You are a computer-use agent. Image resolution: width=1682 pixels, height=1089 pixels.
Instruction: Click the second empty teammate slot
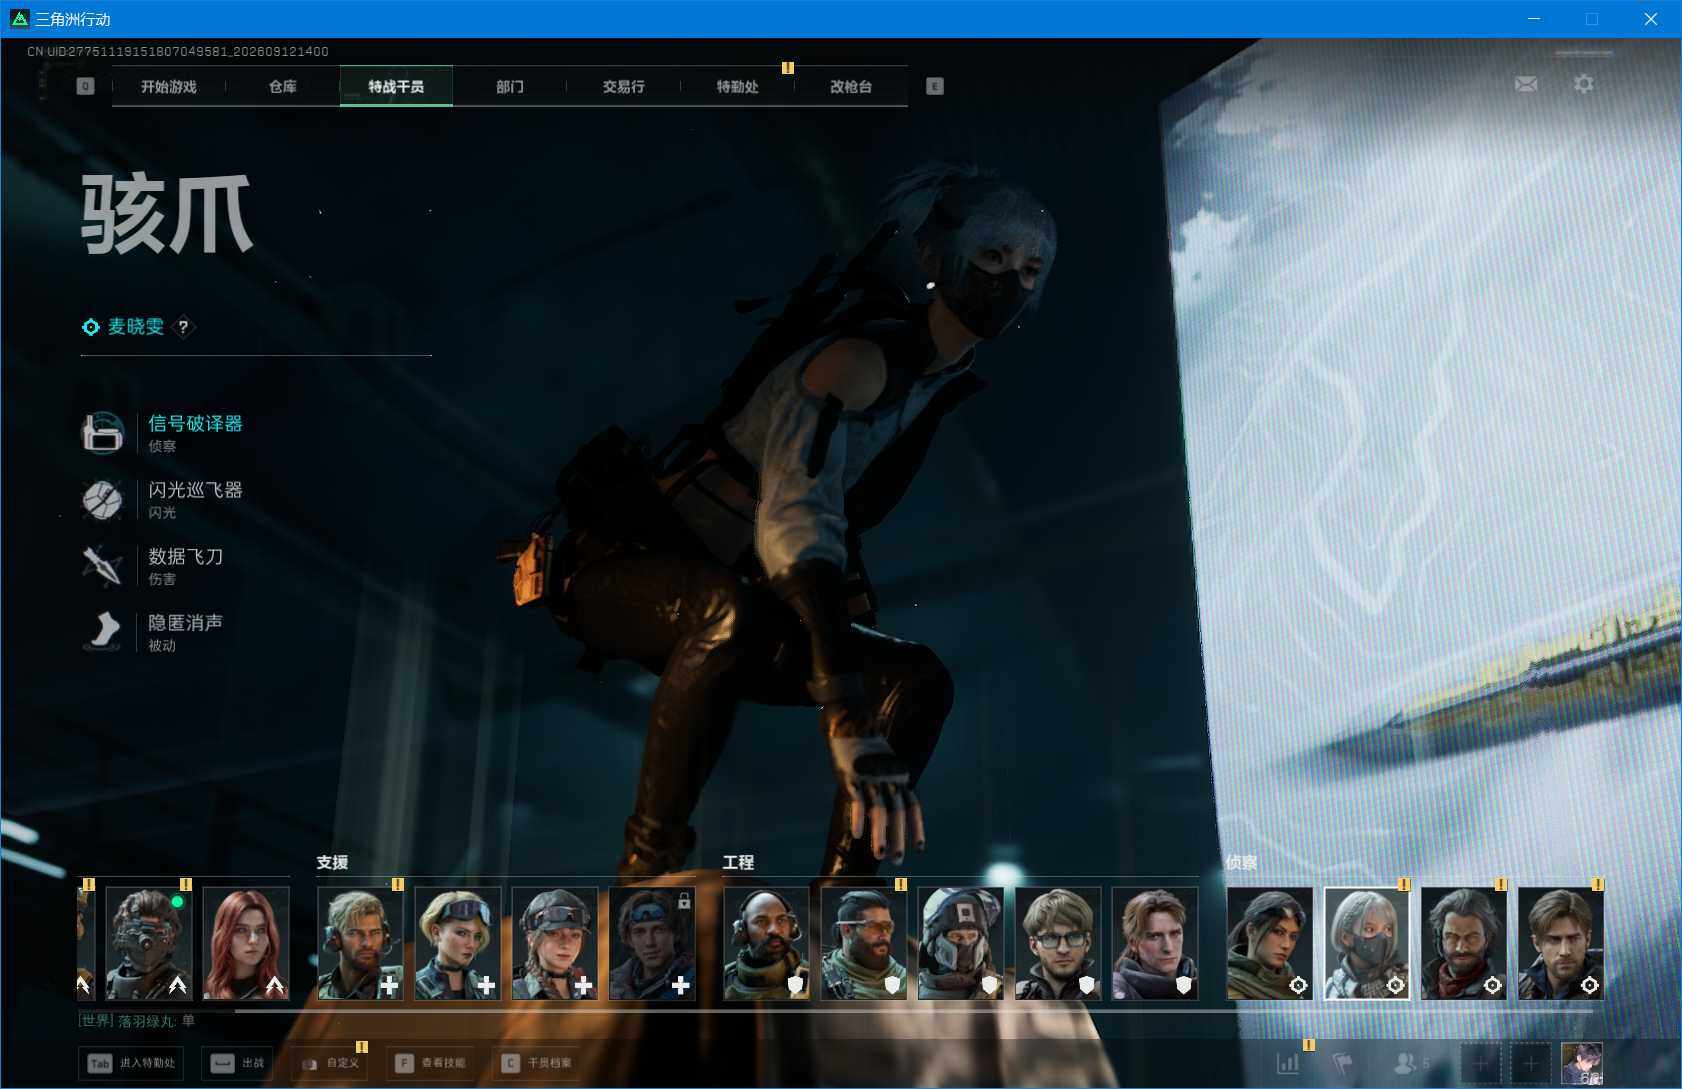coord(1530,1063)
